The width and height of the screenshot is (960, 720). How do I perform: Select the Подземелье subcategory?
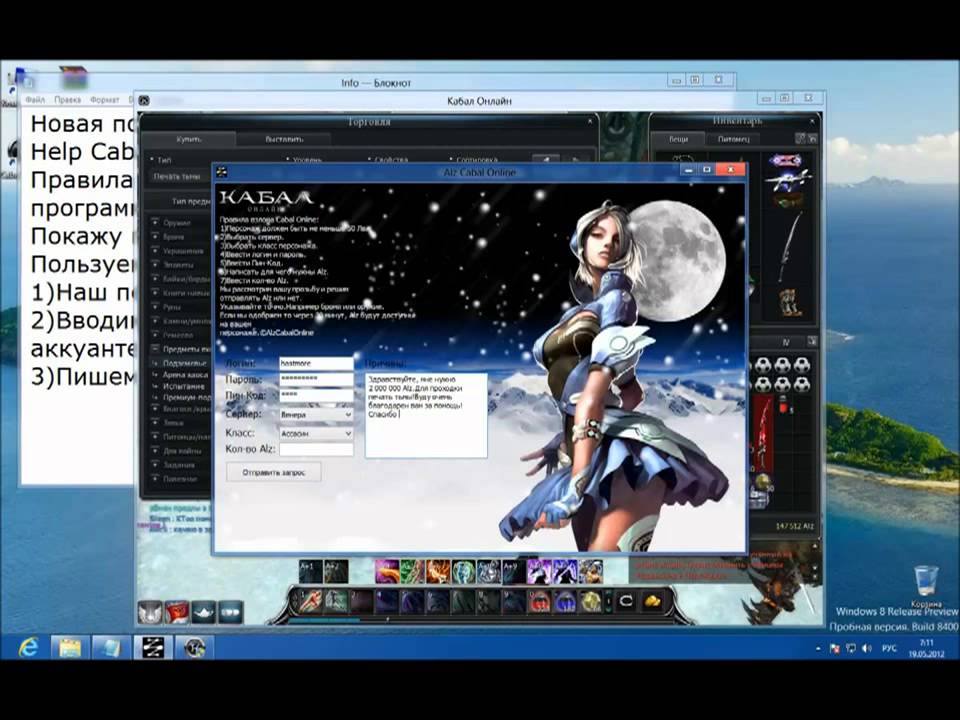[185, 363]
